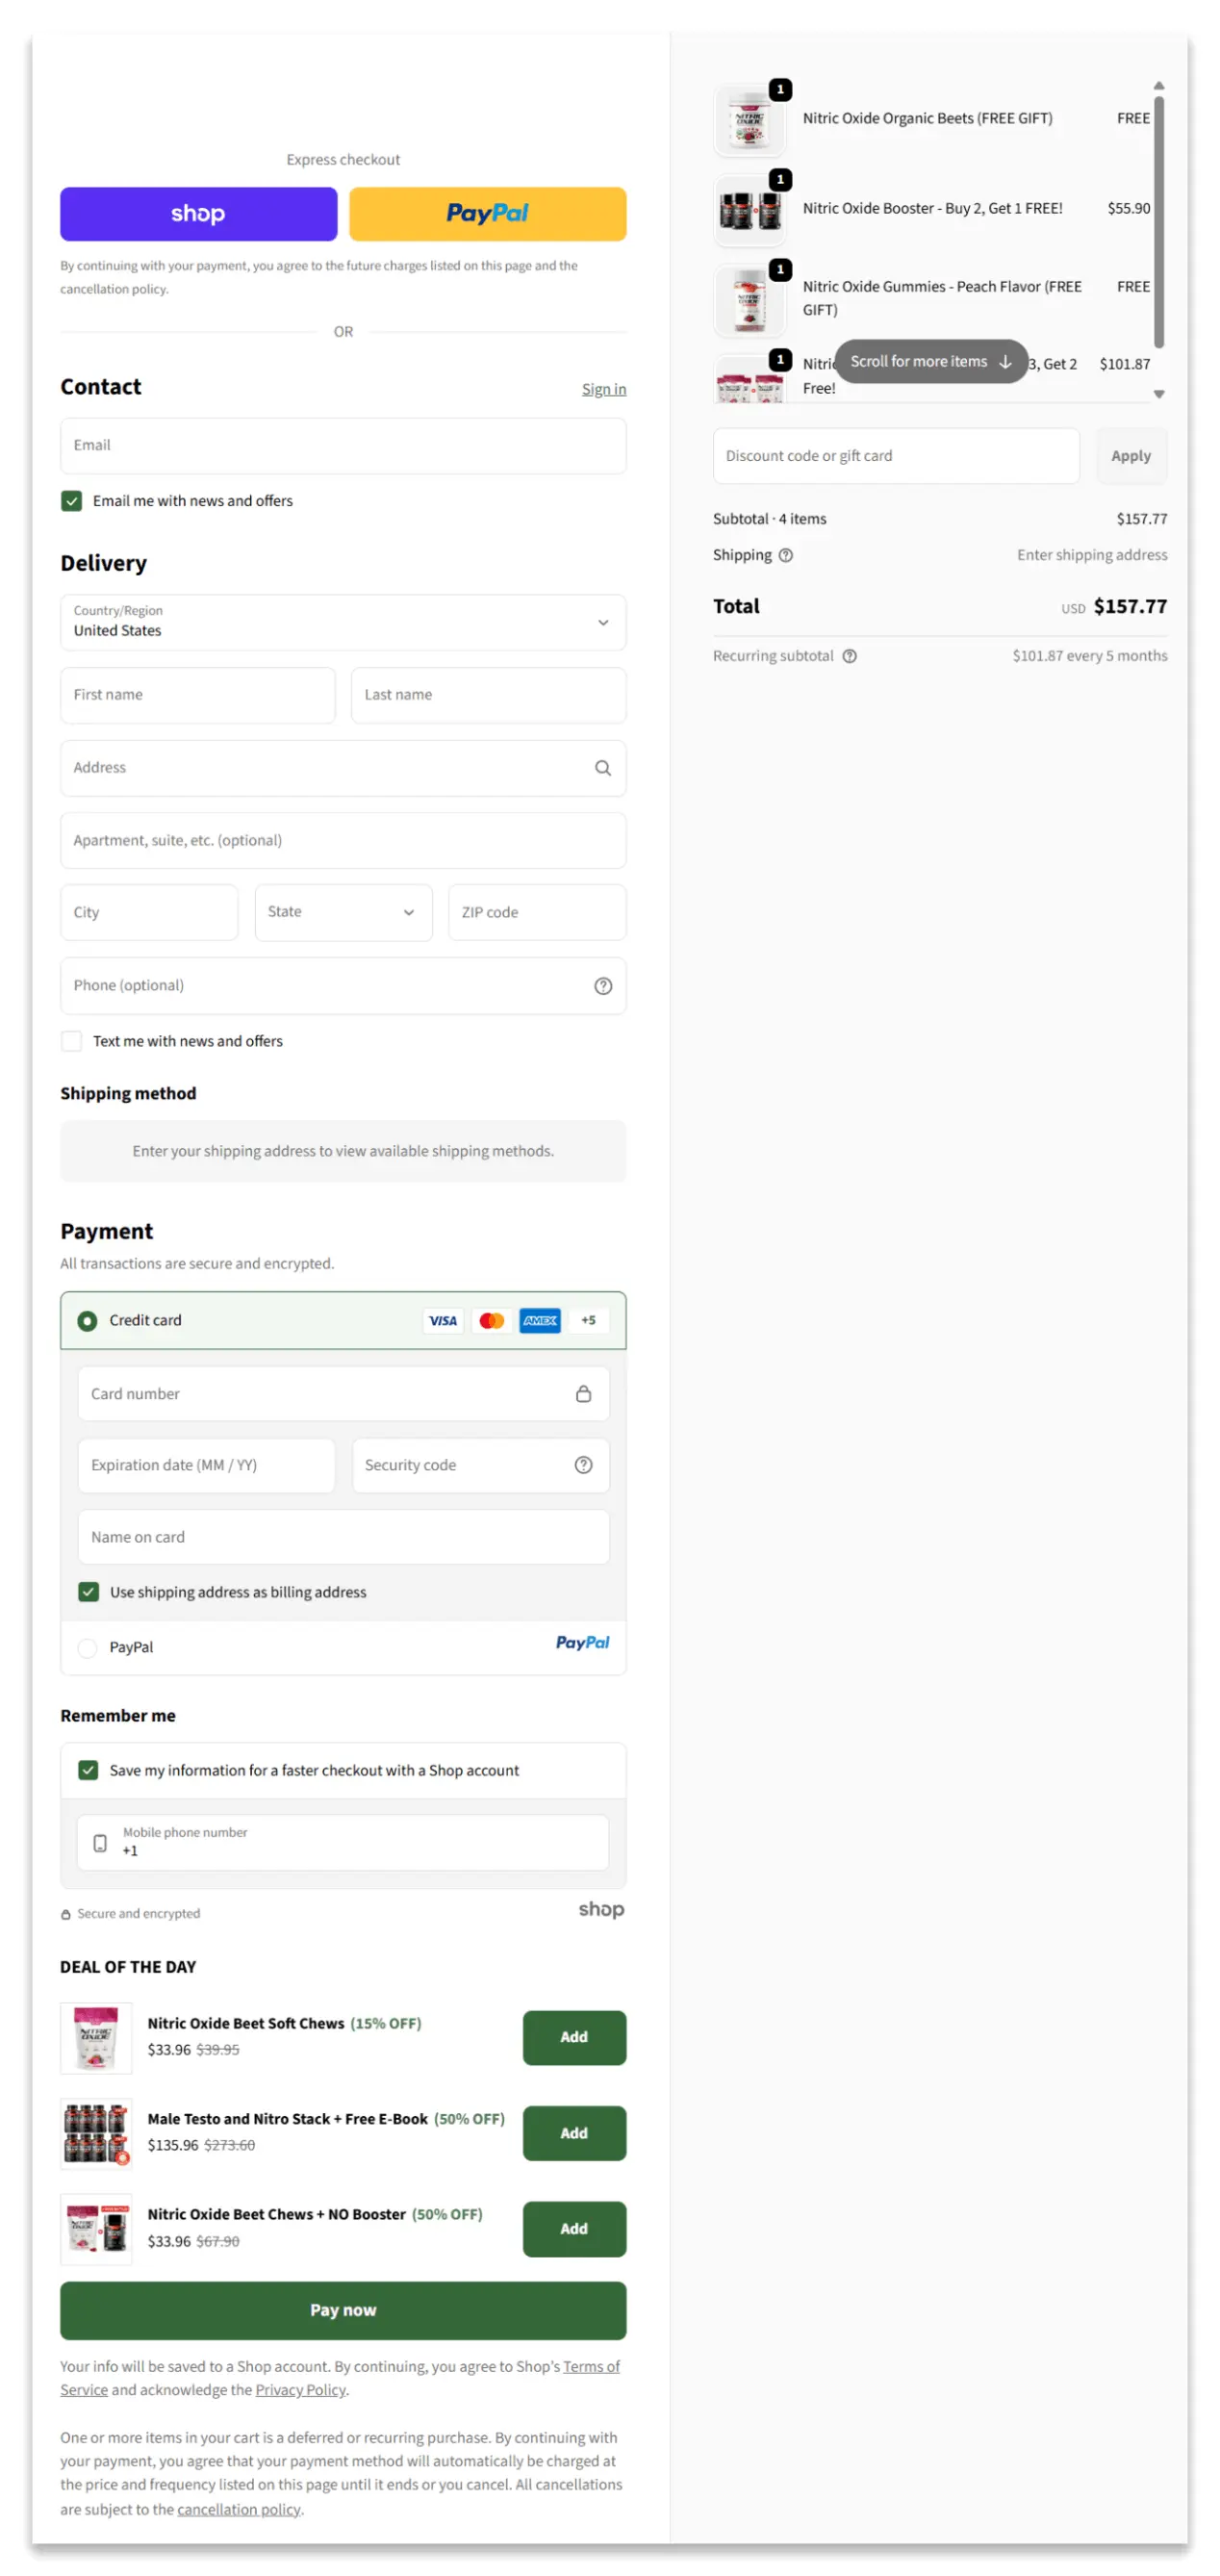The height and width of the screenshot is (2576, 1220).
Task: Click the Phone field help icon
Action: [602, 986]
